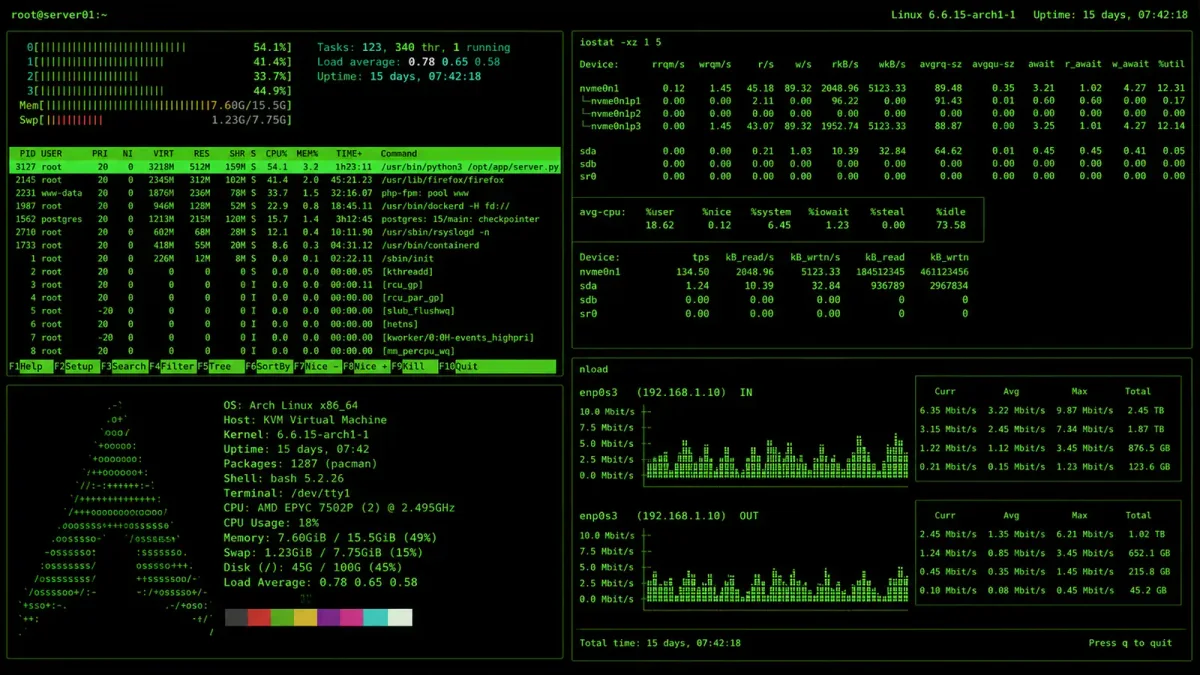The image size is (1200, 675).
Task: Select the [kthreadd] process row
Action: click(x=285, y=271)
